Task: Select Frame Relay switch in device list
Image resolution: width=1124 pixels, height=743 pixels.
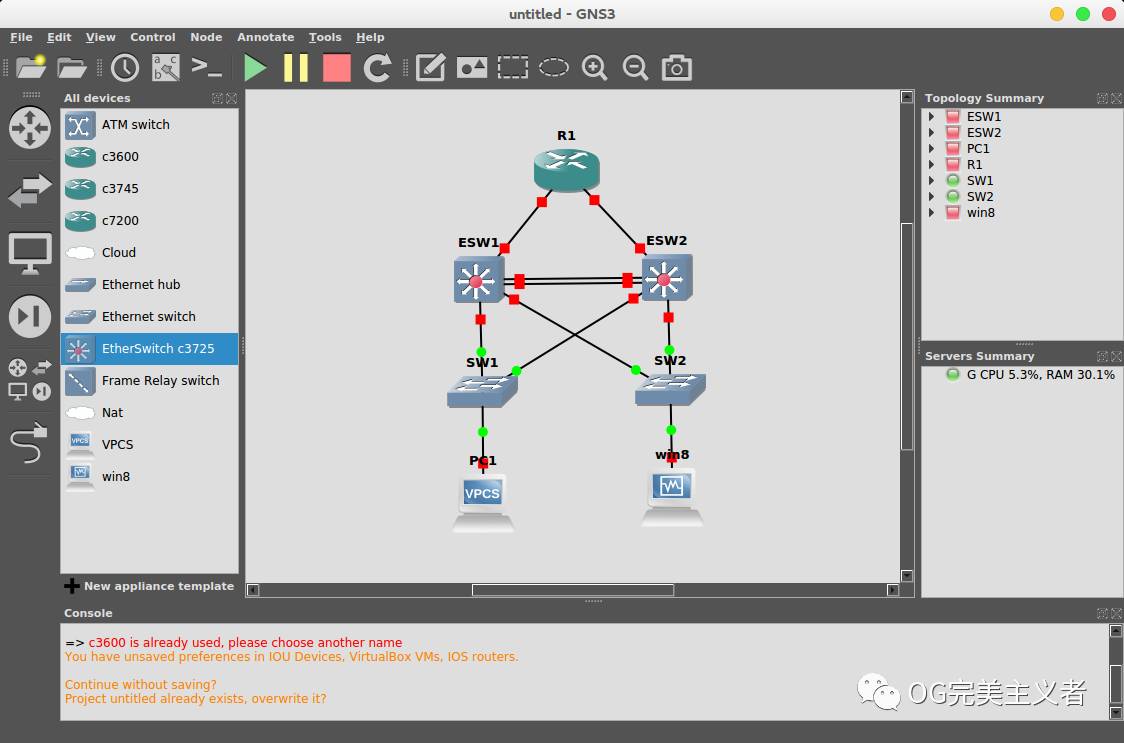Action: [149, 381]
